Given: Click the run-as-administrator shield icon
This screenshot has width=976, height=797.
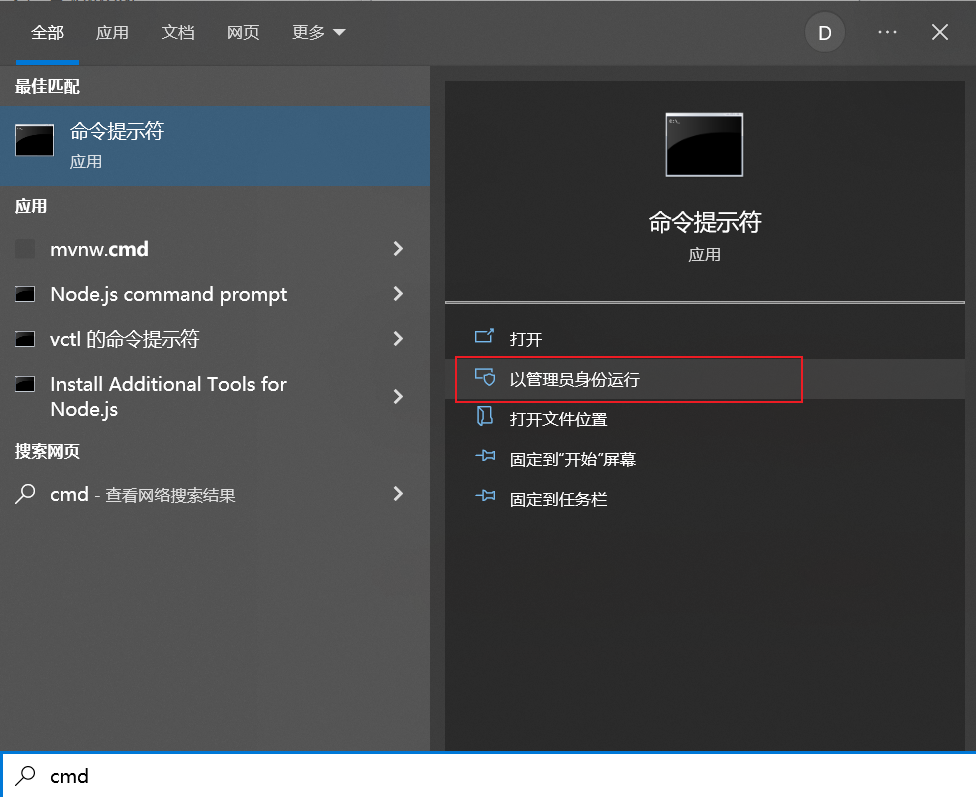Looking at the screenshot, I should (x=485, y=377).
